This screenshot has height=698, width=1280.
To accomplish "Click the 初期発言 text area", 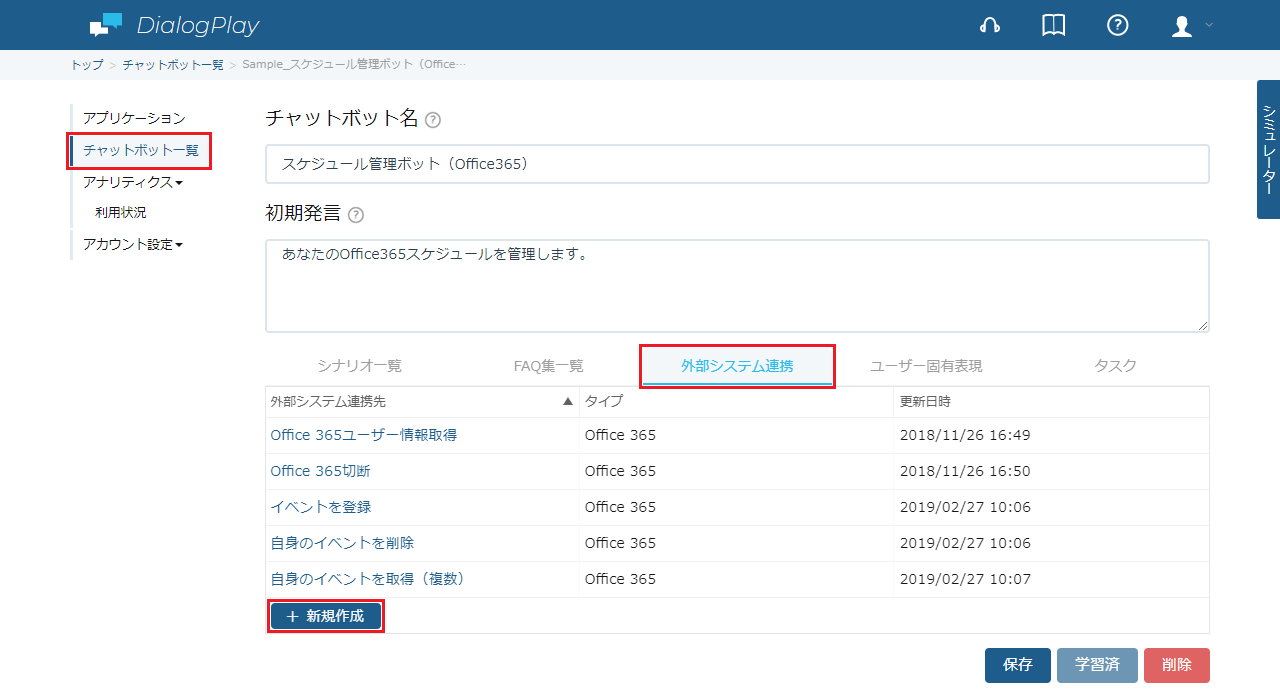I will coord(737,285).
